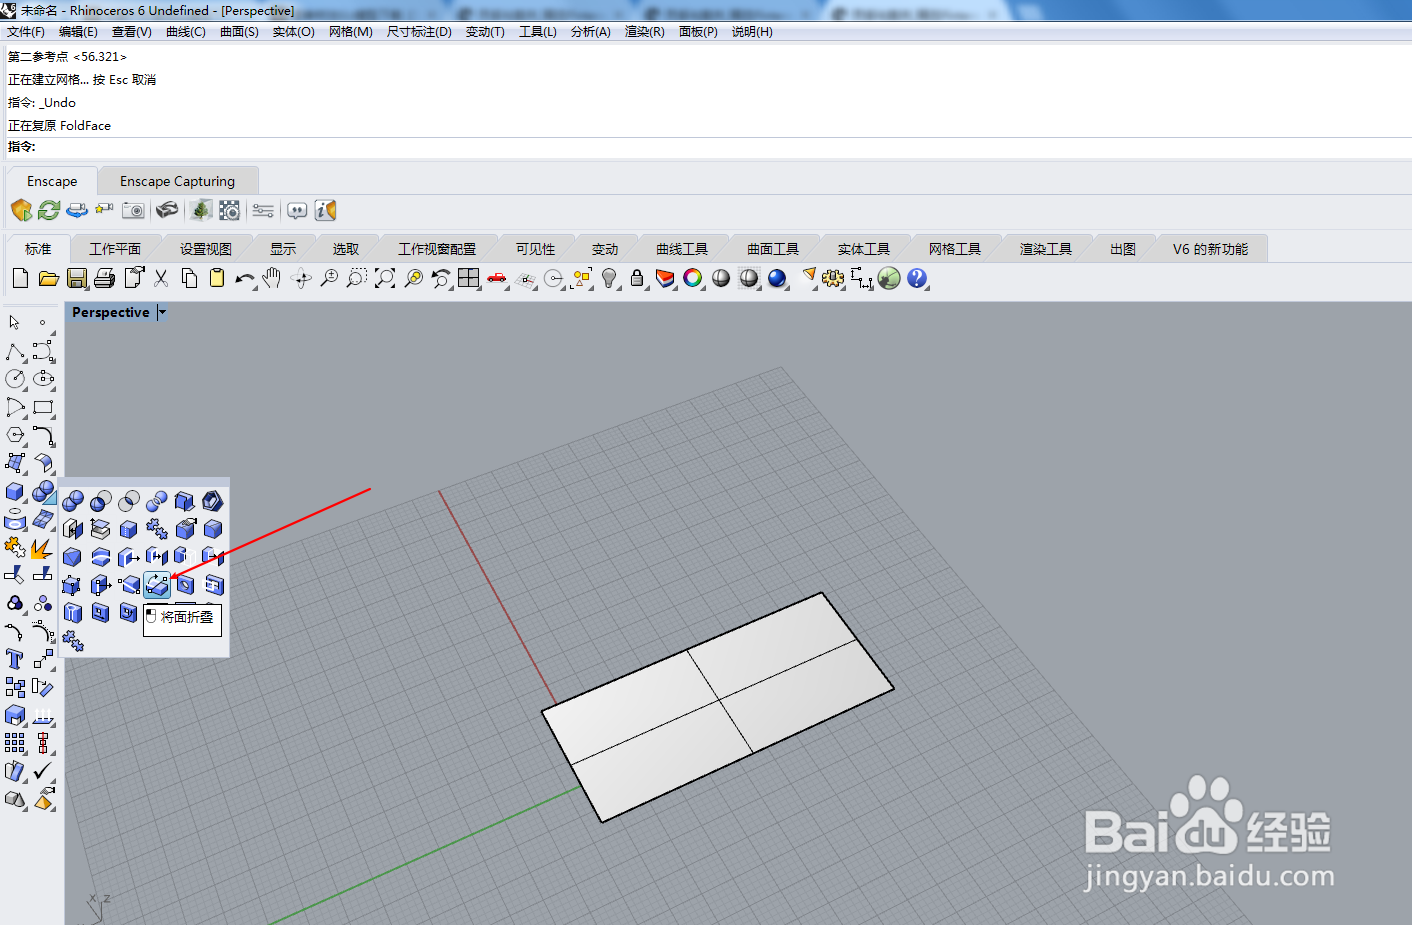Select the box solid tool in sidebar
Viewport: 1412px width, 925px height.
click(x=15, y=491)
